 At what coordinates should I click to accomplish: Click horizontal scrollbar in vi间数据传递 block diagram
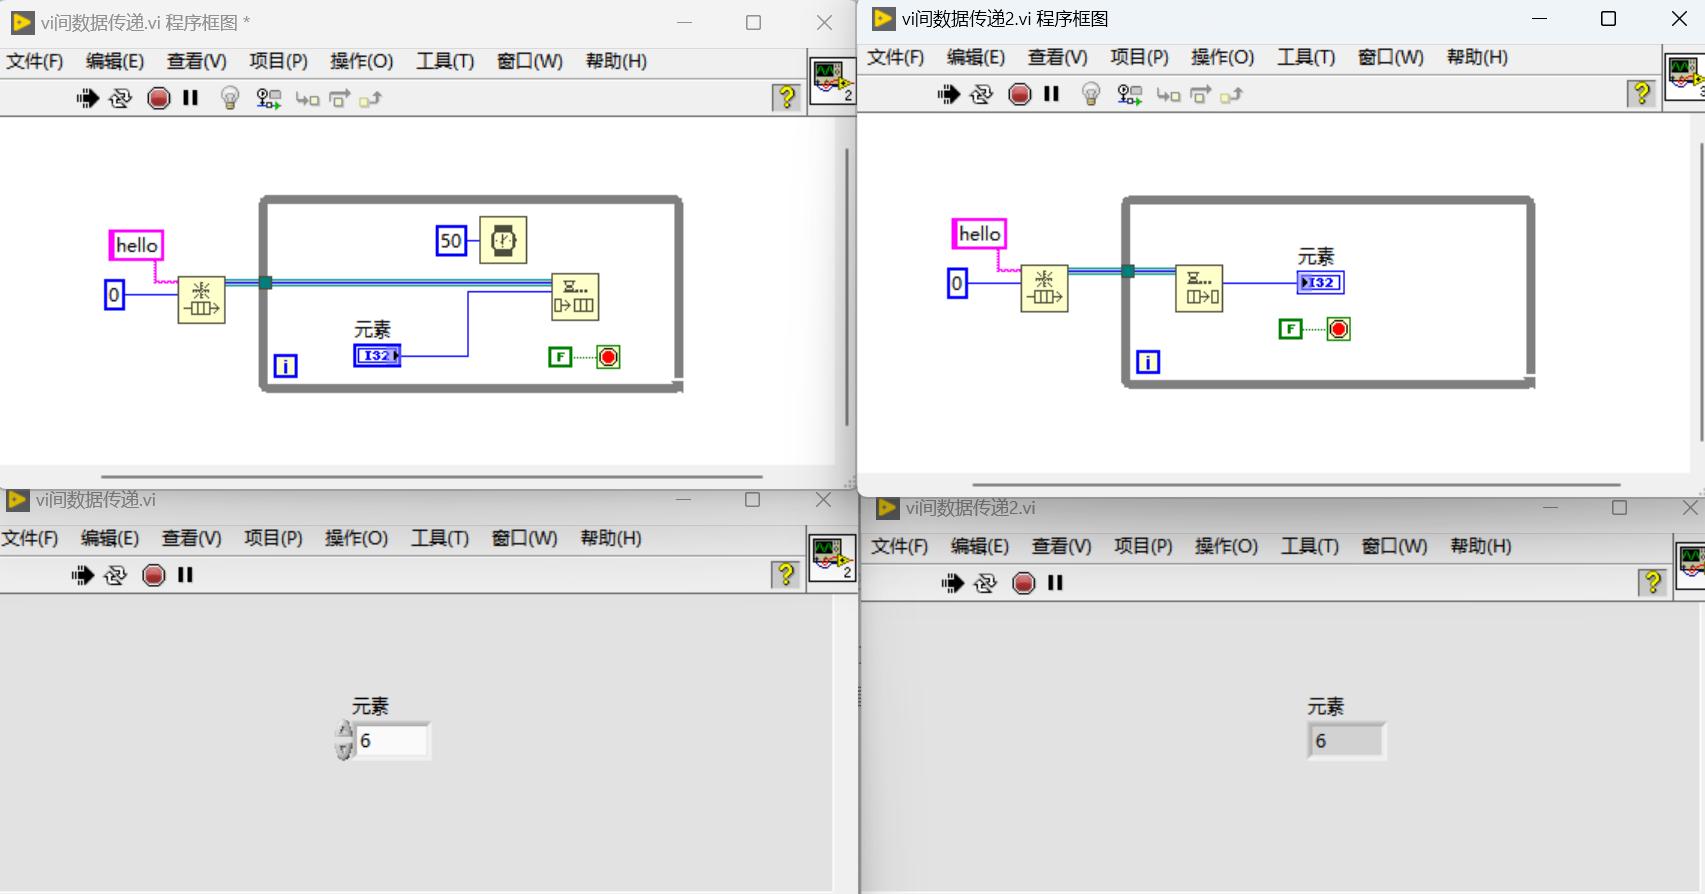click(432, 477)
